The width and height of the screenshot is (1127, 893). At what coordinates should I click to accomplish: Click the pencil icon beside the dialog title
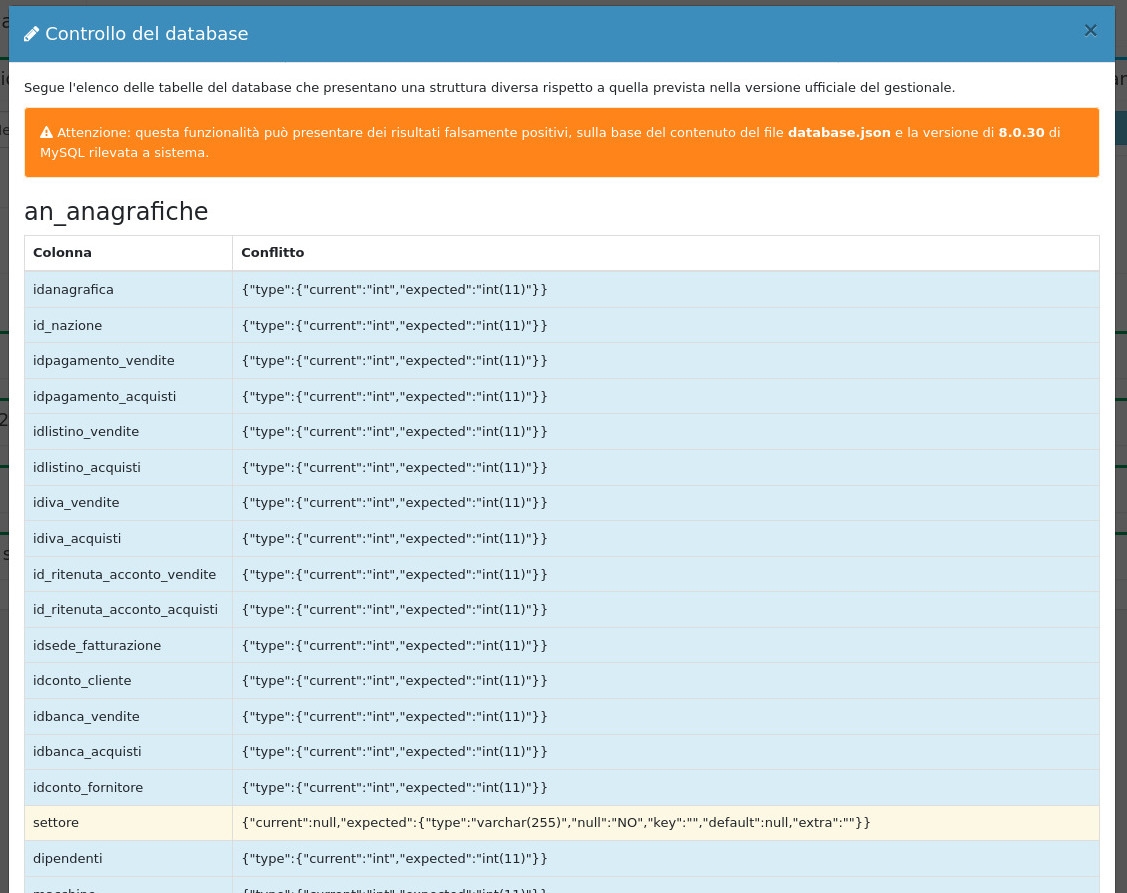pos(32,34)
